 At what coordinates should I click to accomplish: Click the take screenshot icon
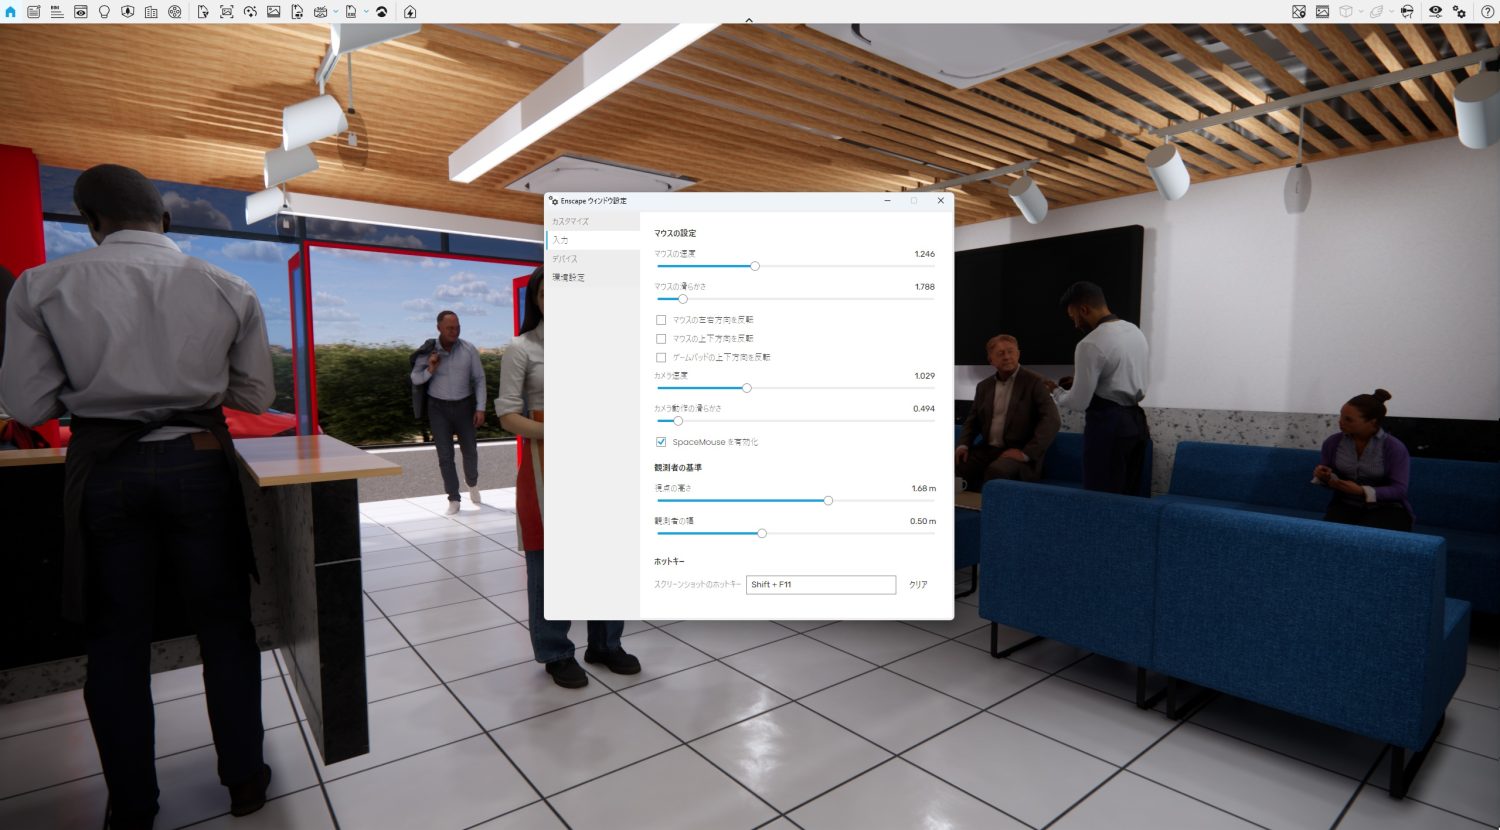click(226, 12)
